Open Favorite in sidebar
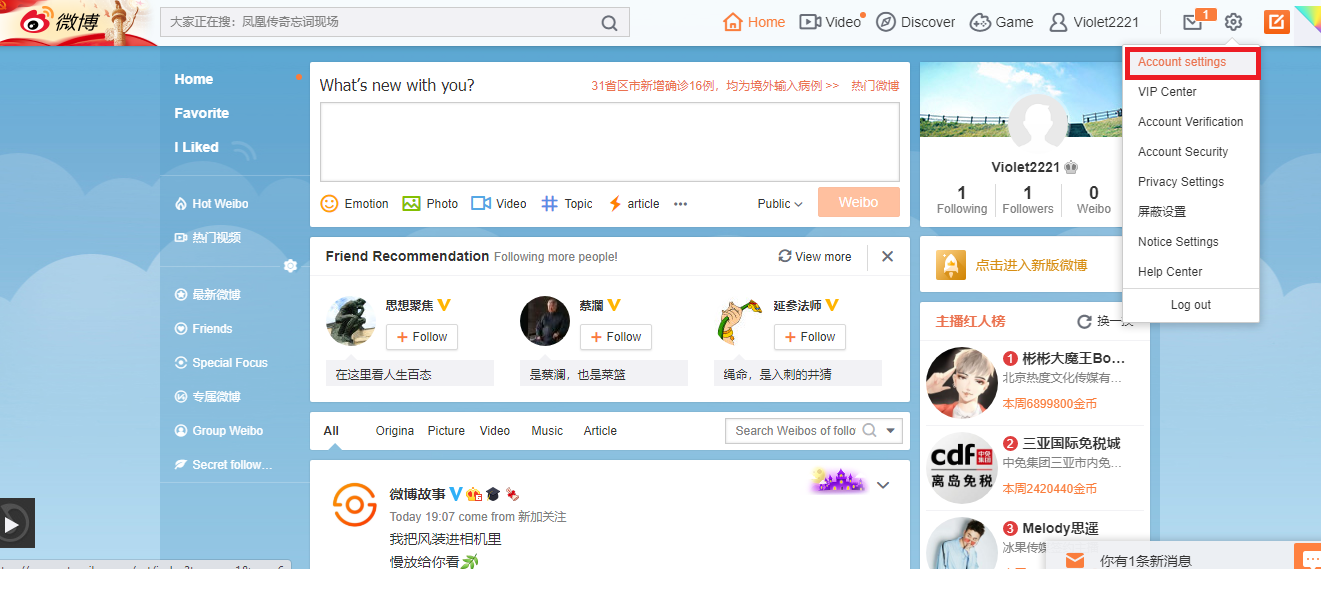The image size is (1321, 605). [202, 113]
